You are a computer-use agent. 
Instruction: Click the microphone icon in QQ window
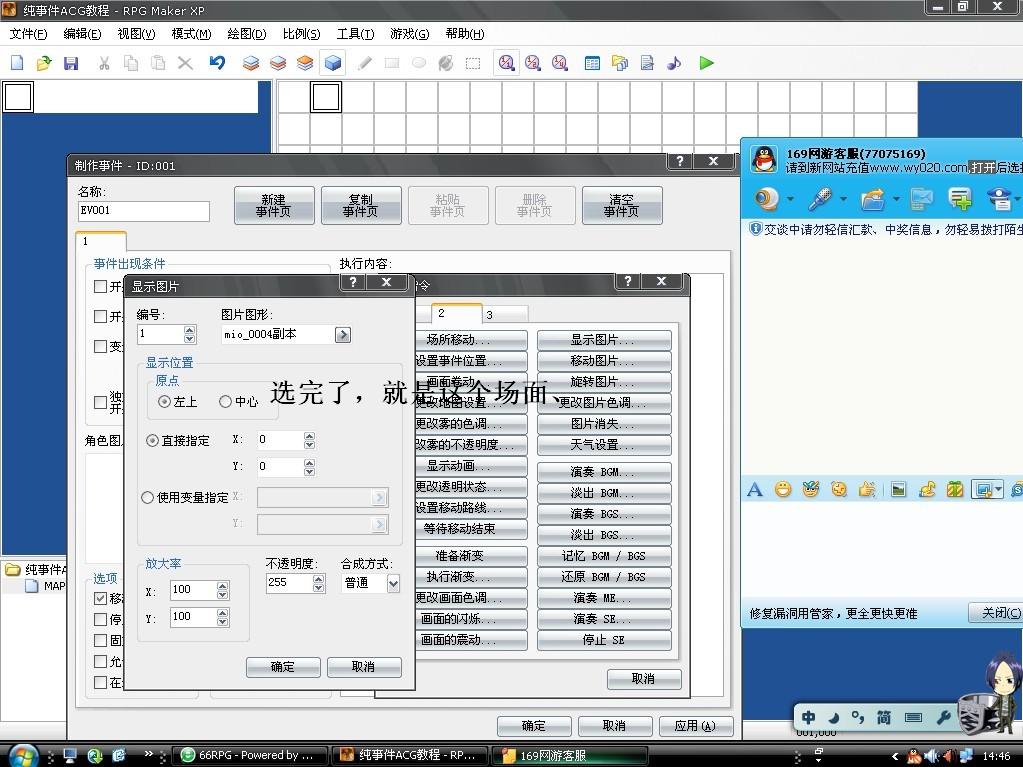click(819, 198)
